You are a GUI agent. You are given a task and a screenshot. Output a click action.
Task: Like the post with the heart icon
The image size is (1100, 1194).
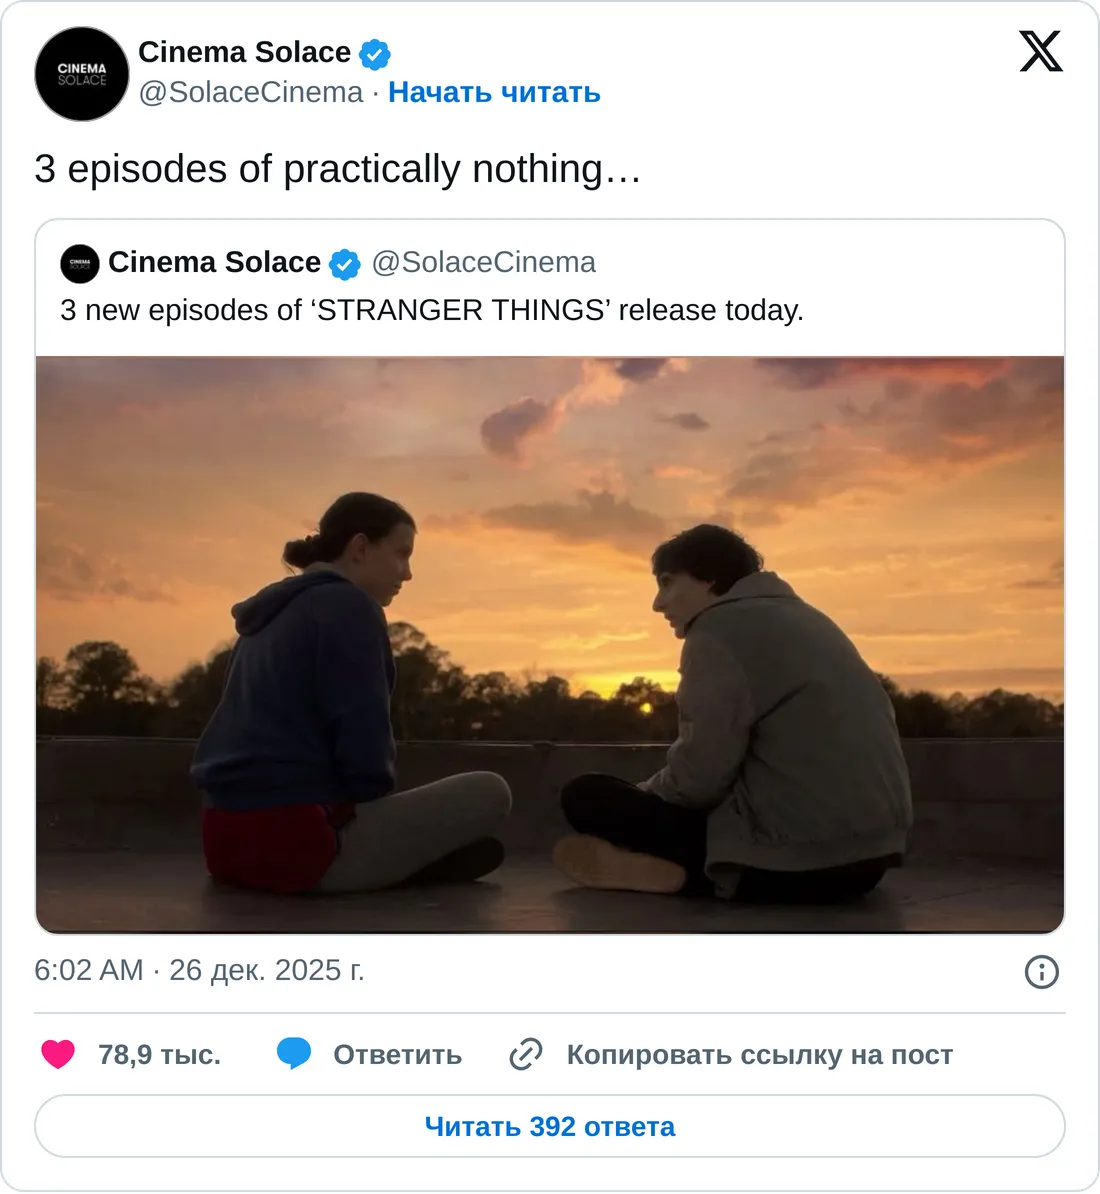point(58,1054)
